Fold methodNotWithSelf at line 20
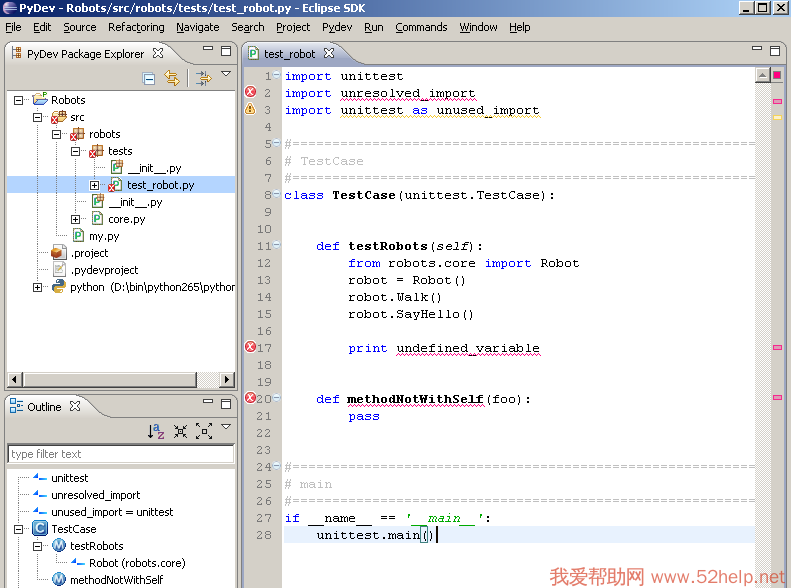This screenshot has height=588, width=791. click(276, 398)
